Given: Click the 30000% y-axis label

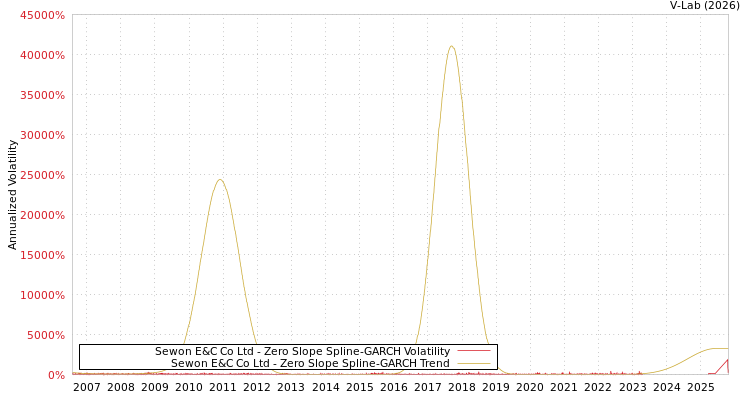Looking at the screenshot, I should [x=42, y=135].
